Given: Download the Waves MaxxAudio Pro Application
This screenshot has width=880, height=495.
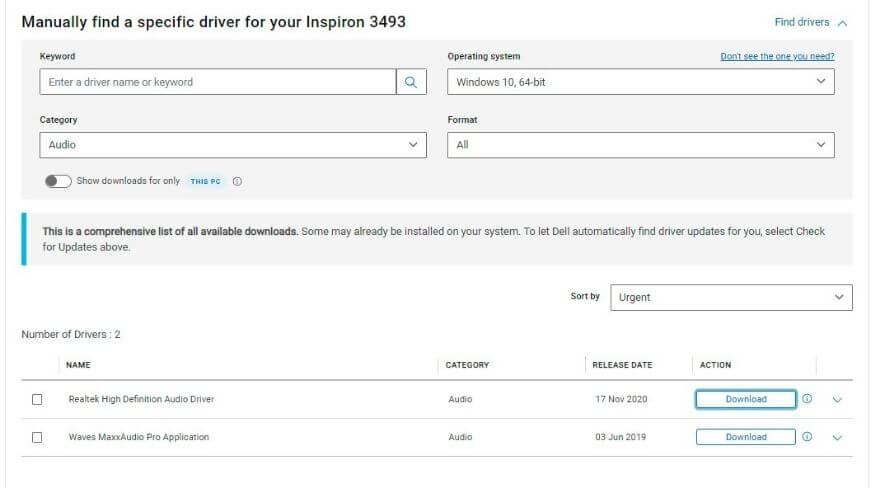Looking at the screenshot, I should (745, 437).
